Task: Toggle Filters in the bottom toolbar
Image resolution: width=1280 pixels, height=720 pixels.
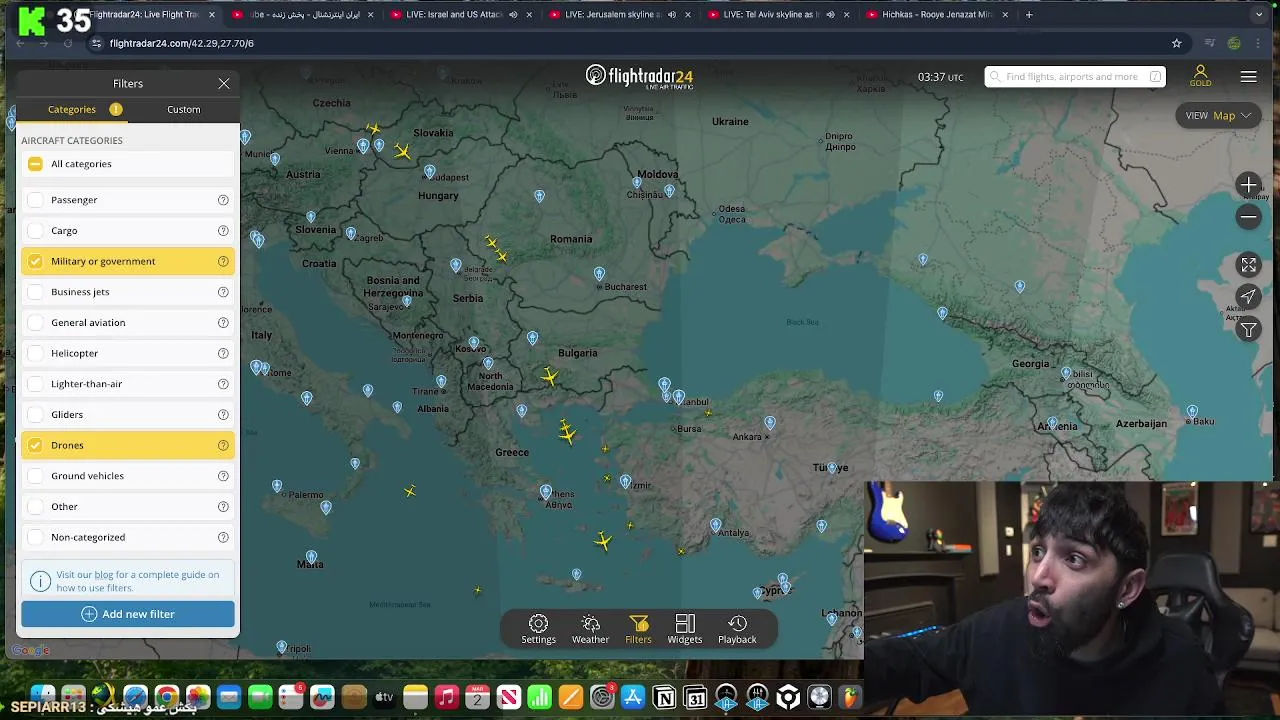Action: point(638,629)
